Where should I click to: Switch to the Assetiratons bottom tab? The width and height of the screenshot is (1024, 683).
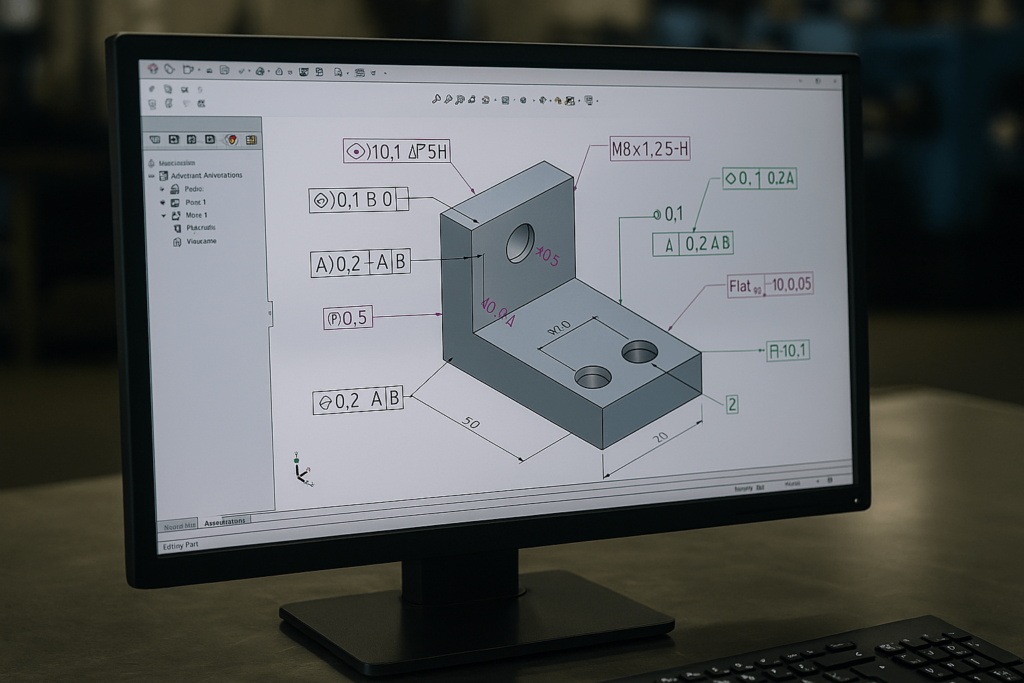(226, 522)
